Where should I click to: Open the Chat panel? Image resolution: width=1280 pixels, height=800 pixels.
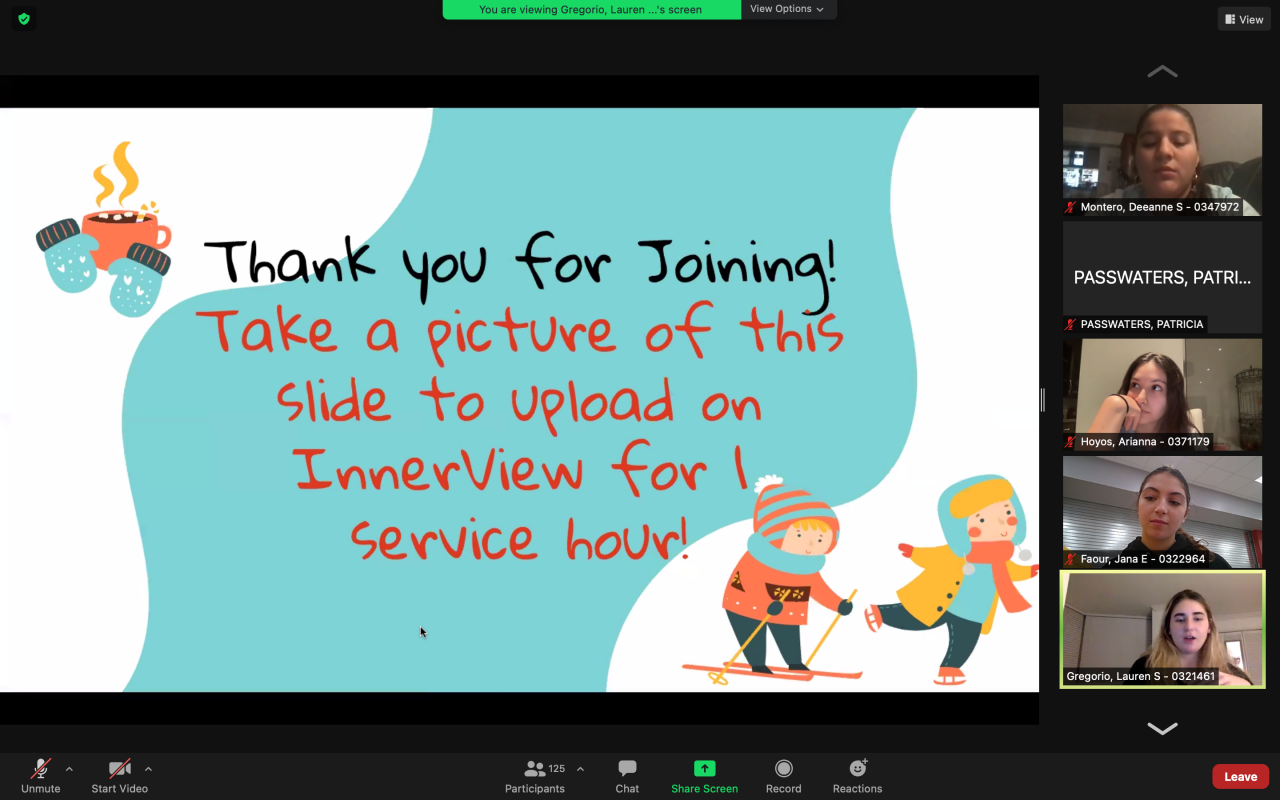pyautogui.click(x=627, y=775)
